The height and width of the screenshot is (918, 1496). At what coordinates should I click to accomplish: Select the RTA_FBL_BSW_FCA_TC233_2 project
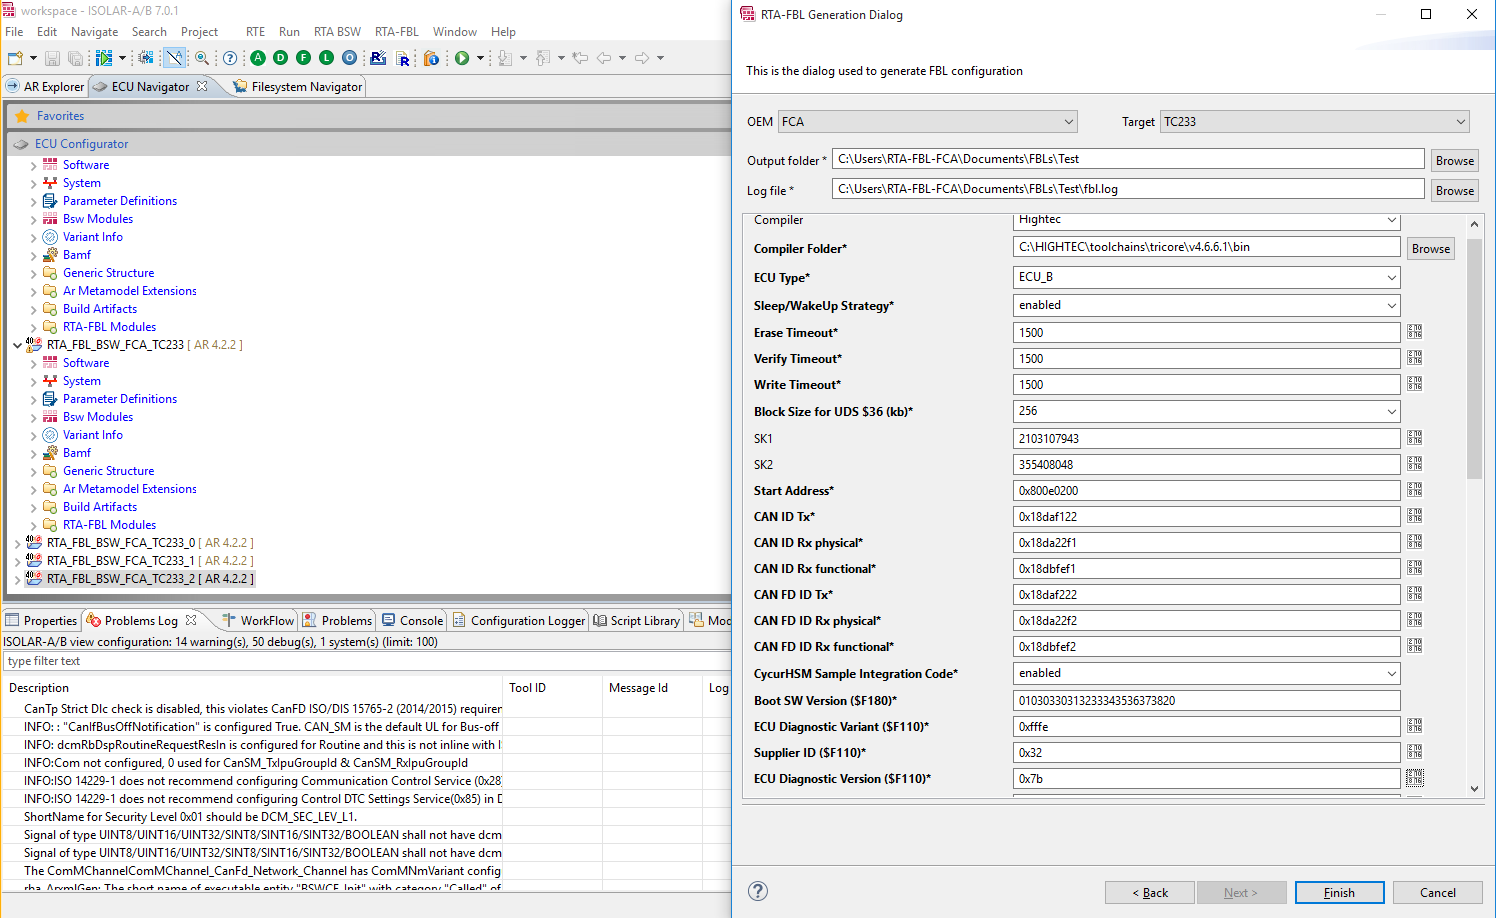[x=150, y=579]
